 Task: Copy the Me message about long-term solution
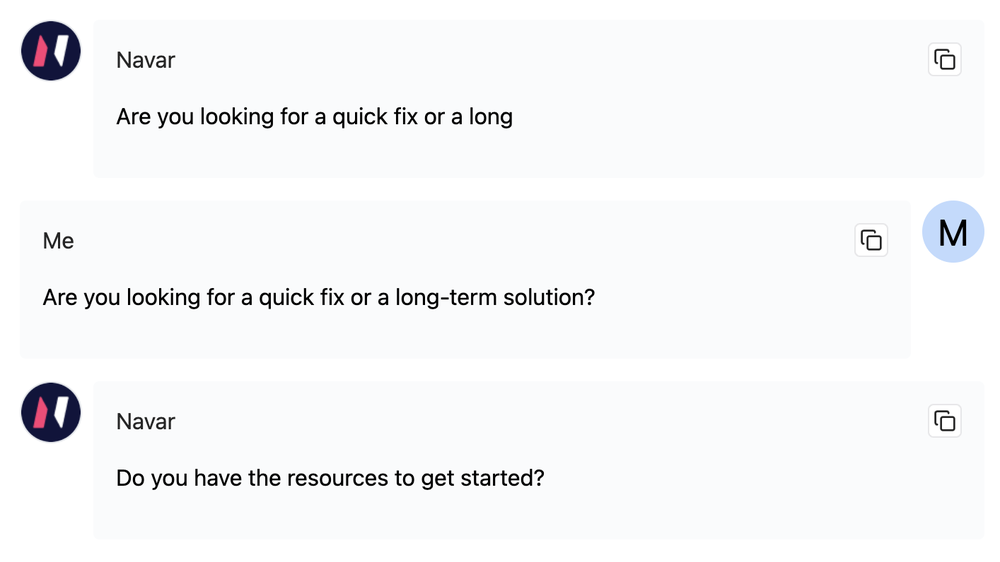[x=871, y=240]
